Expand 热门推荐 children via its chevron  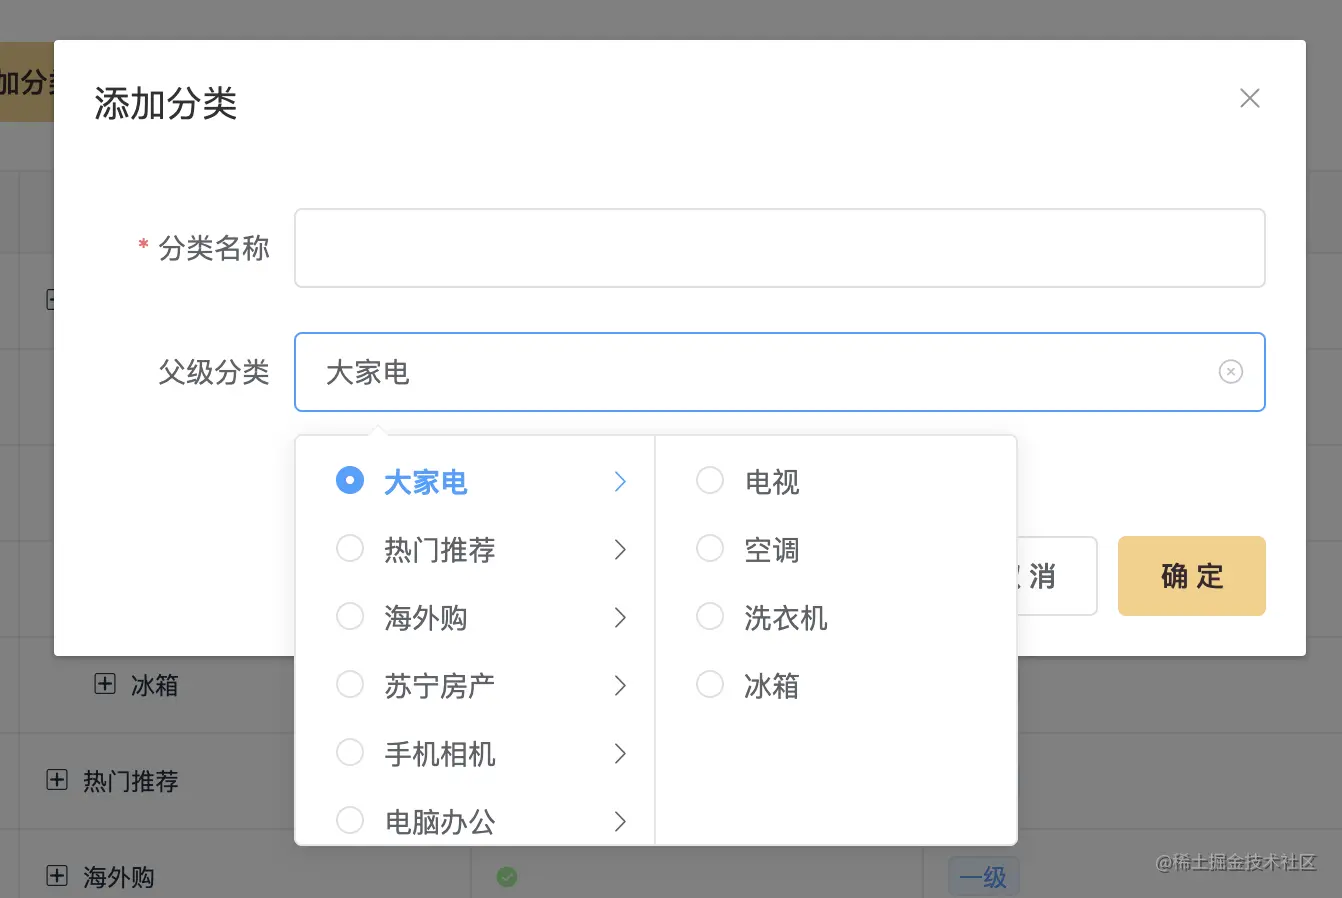click(620, 549)
